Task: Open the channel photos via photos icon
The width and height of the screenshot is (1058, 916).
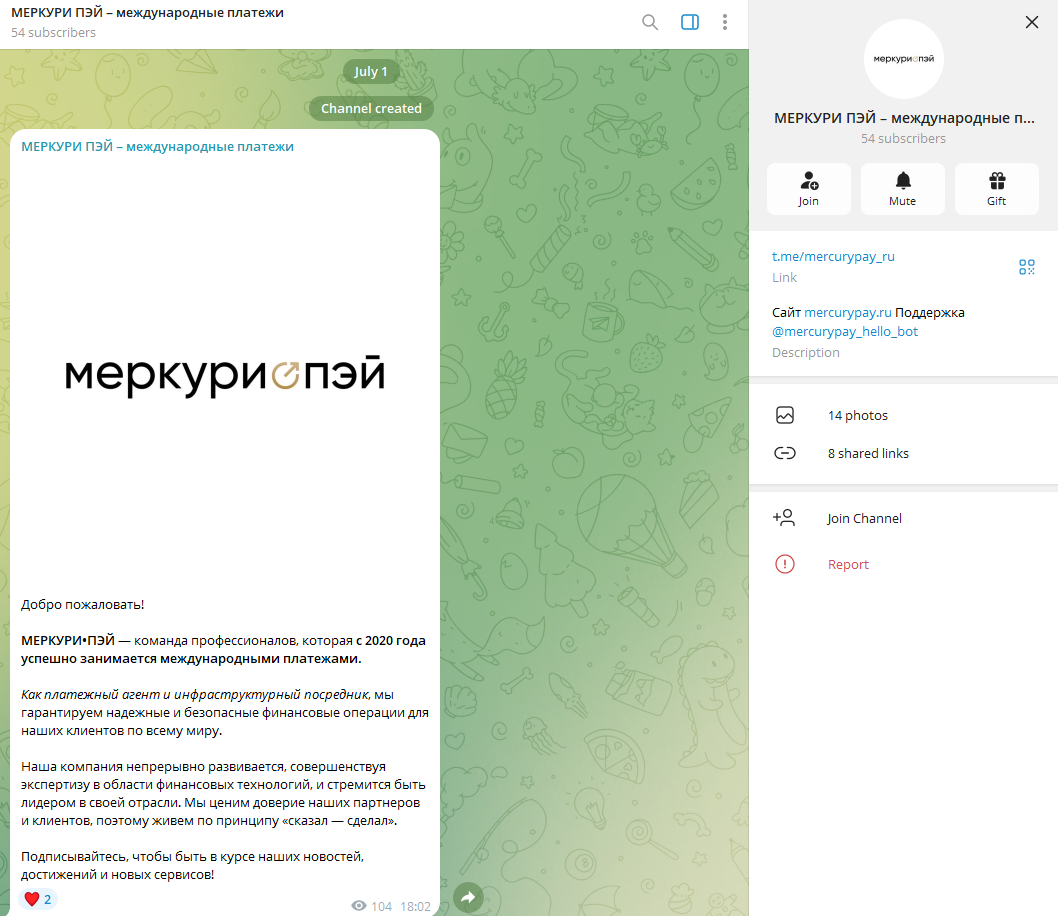Action: coord(785,415)
